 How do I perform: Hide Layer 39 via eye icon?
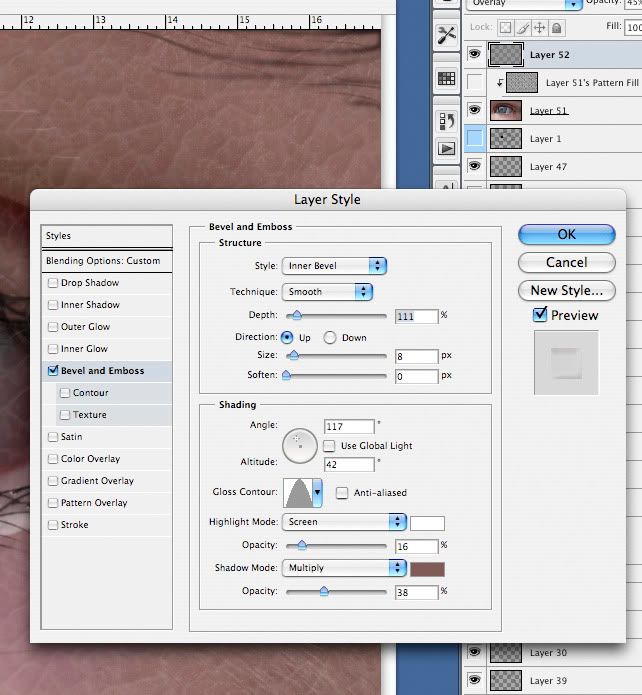pos(474,679)
